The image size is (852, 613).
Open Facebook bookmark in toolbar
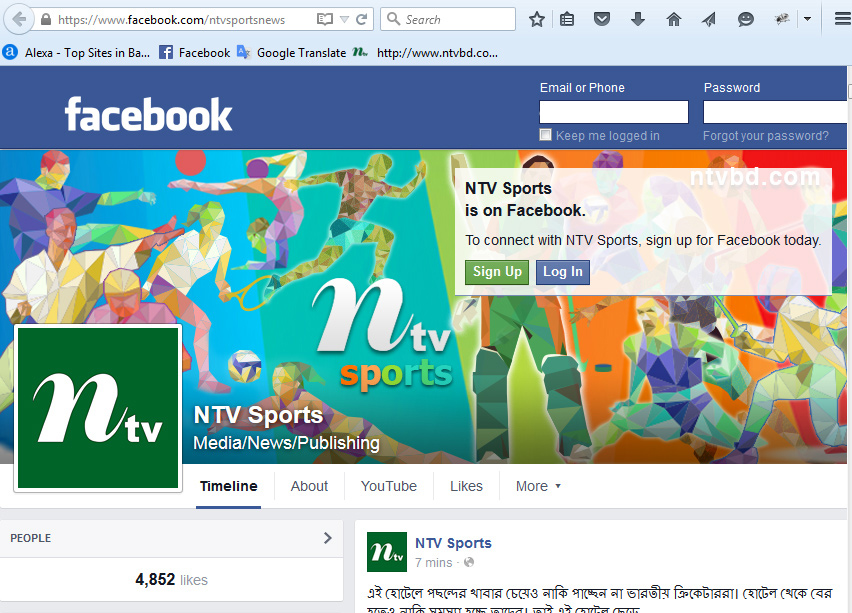click(195, 53)
